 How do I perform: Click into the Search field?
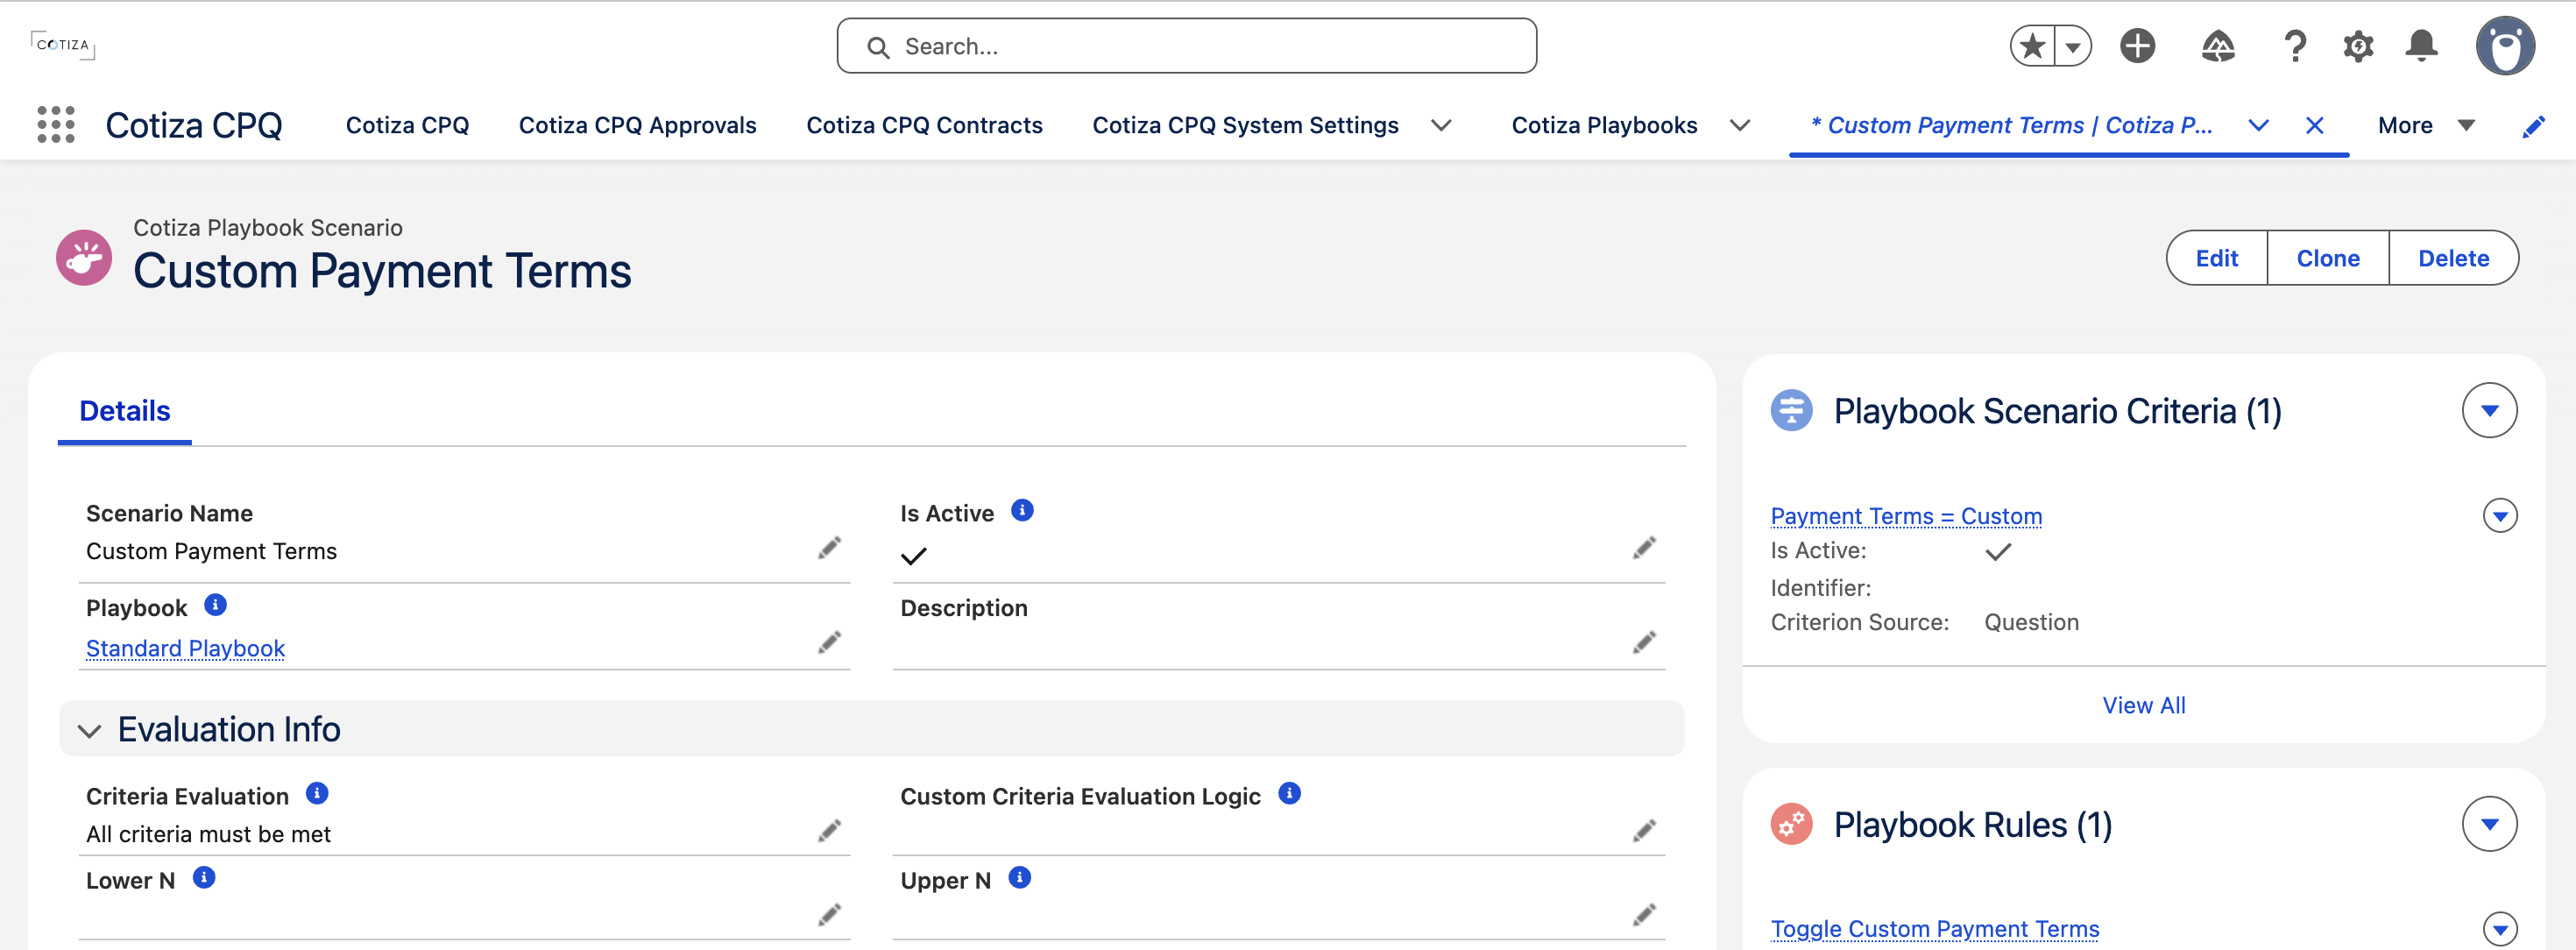pyautogui.click(x=1186, y=46)
